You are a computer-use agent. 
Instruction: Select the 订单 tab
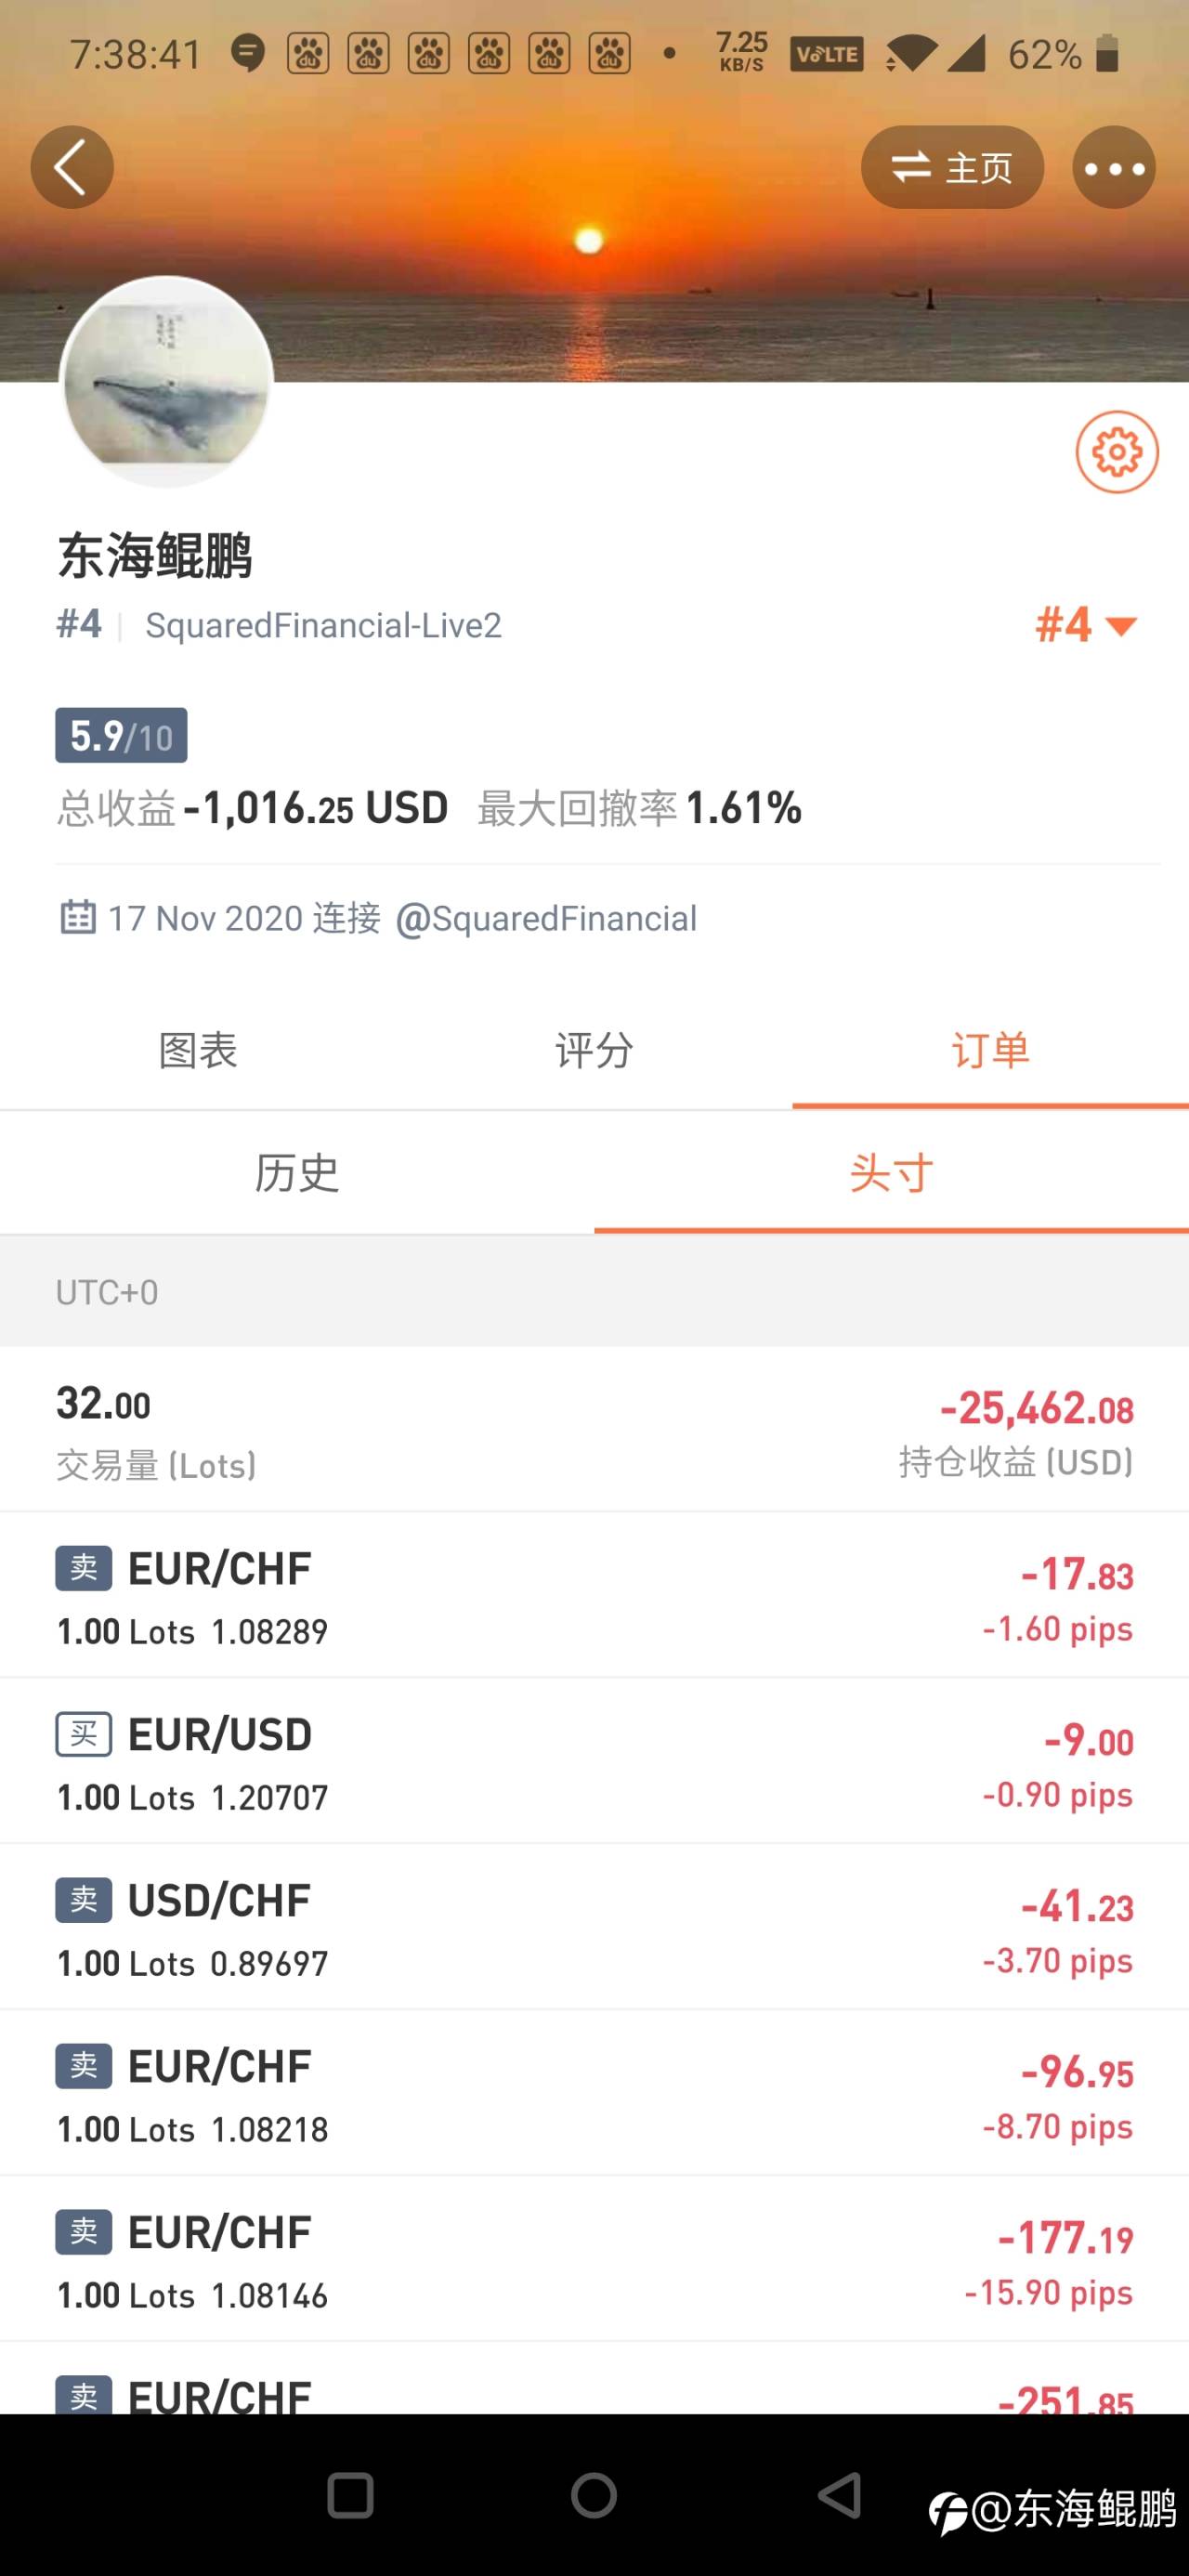click(x=990, y=1050)
